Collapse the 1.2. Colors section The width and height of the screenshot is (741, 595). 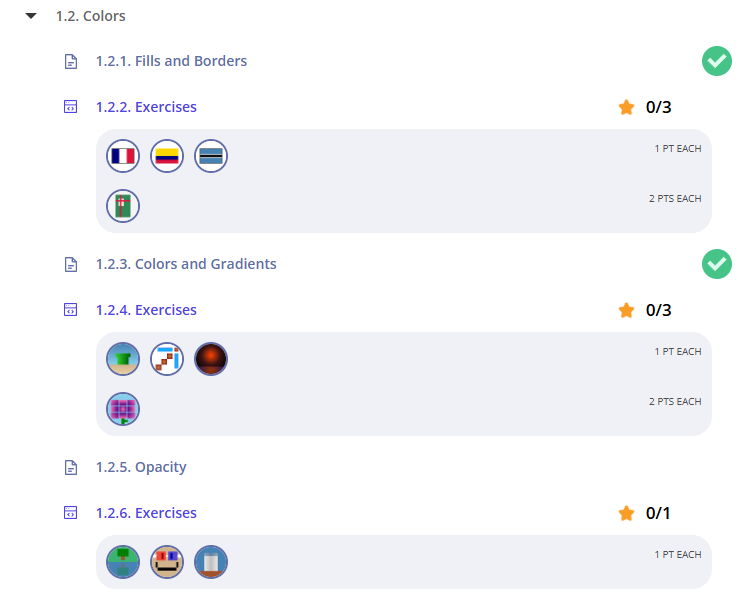[x=31, y=16]
